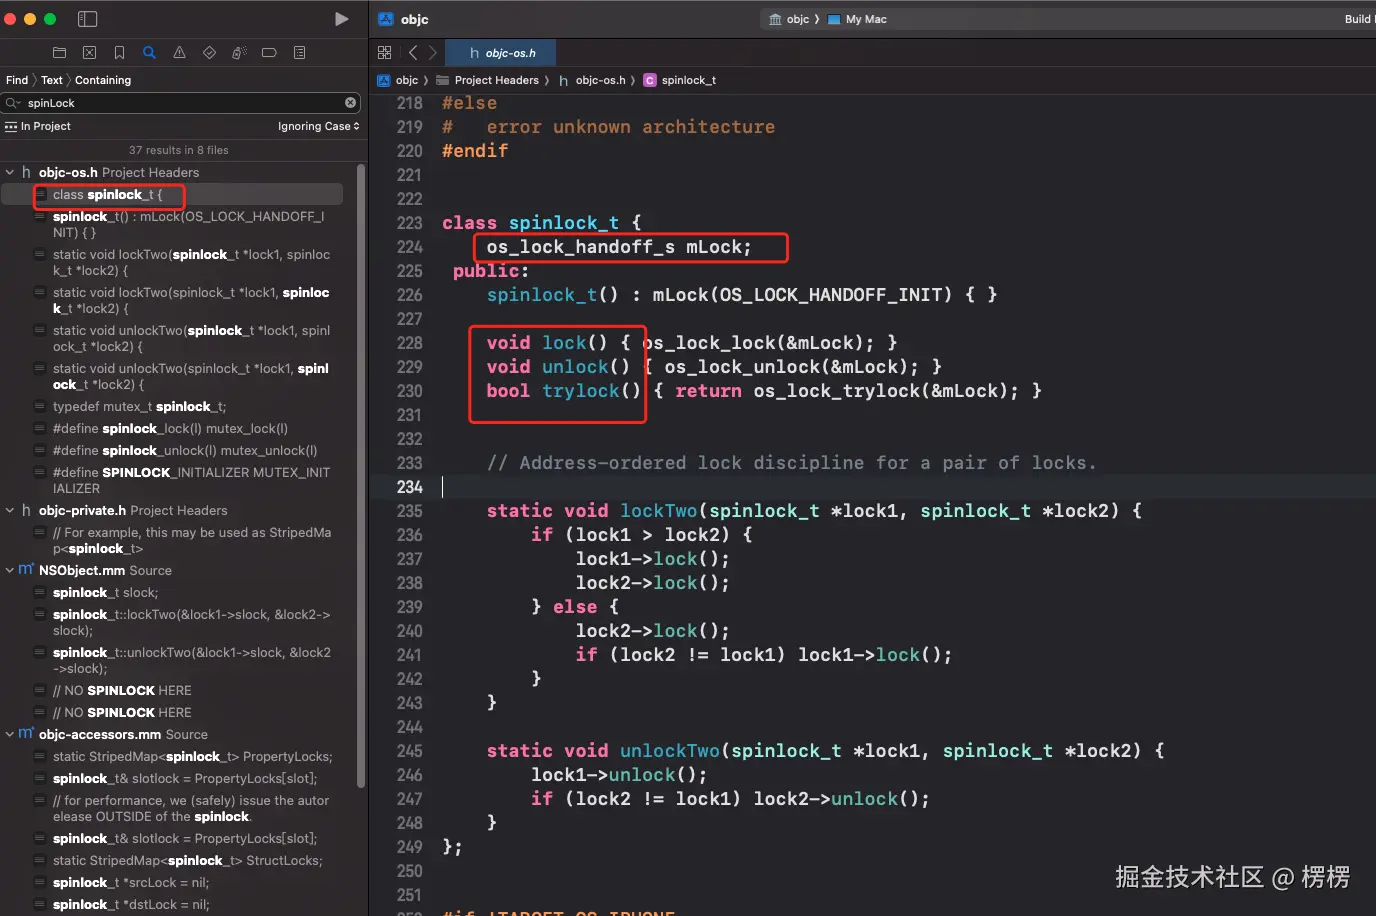Screen dimensions: 1376x916
Task: Open the Bookmark navigator icon
Action: pos(119,53)
